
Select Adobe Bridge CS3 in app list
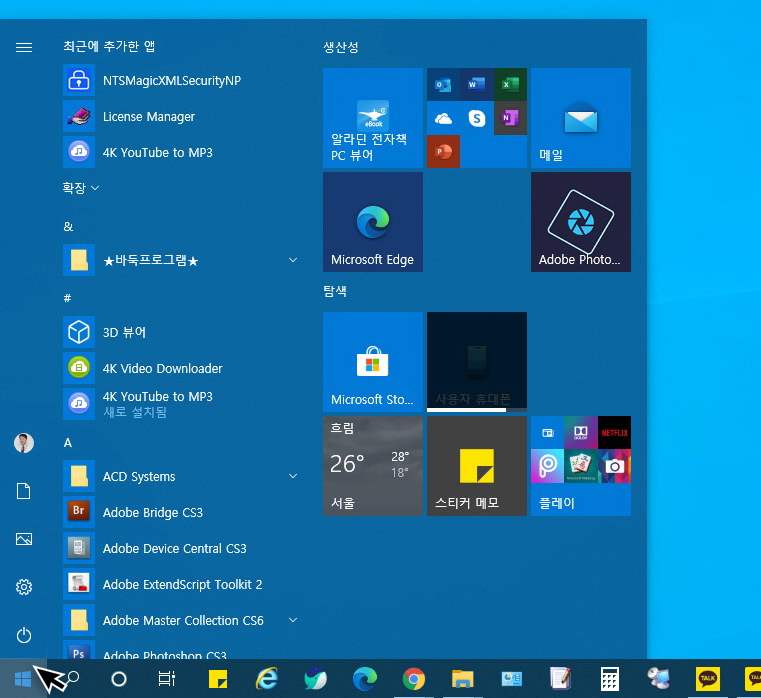[x=152, y=513]
